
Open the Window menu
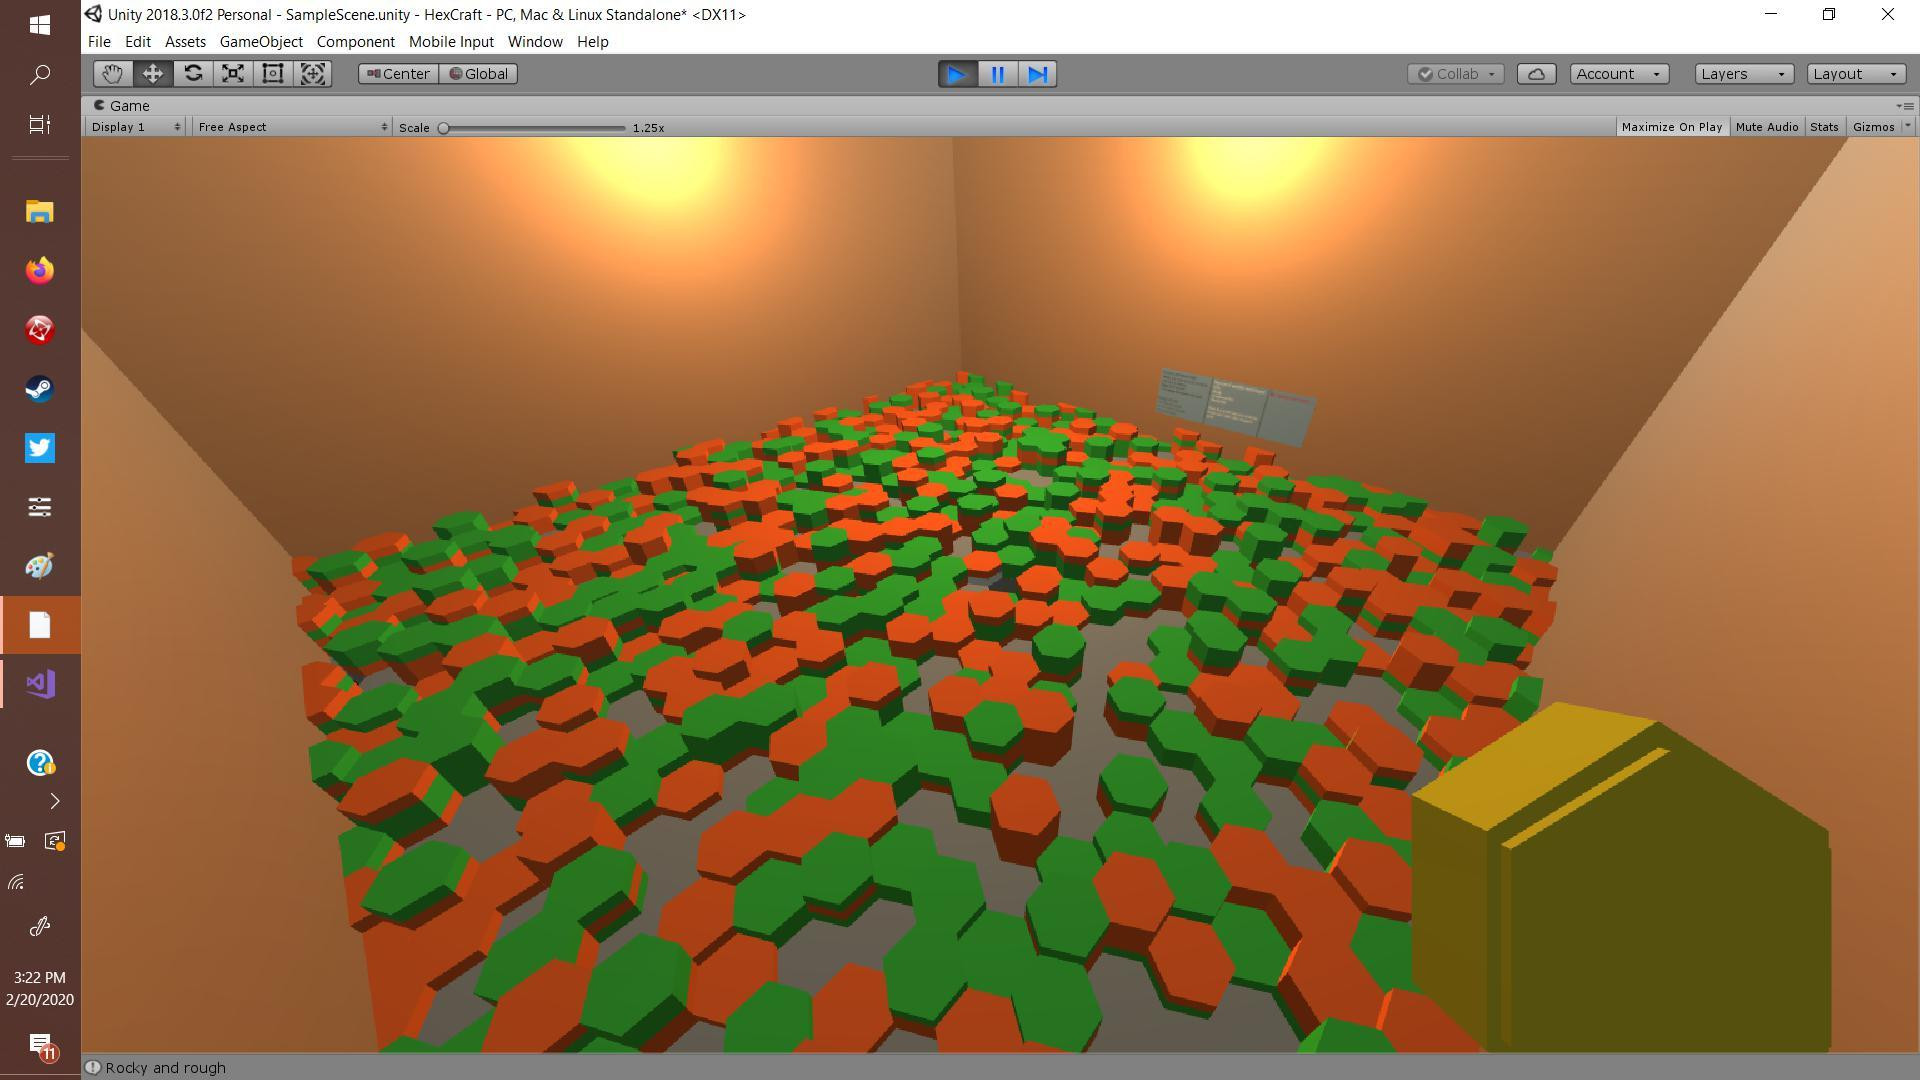[535, 42]
